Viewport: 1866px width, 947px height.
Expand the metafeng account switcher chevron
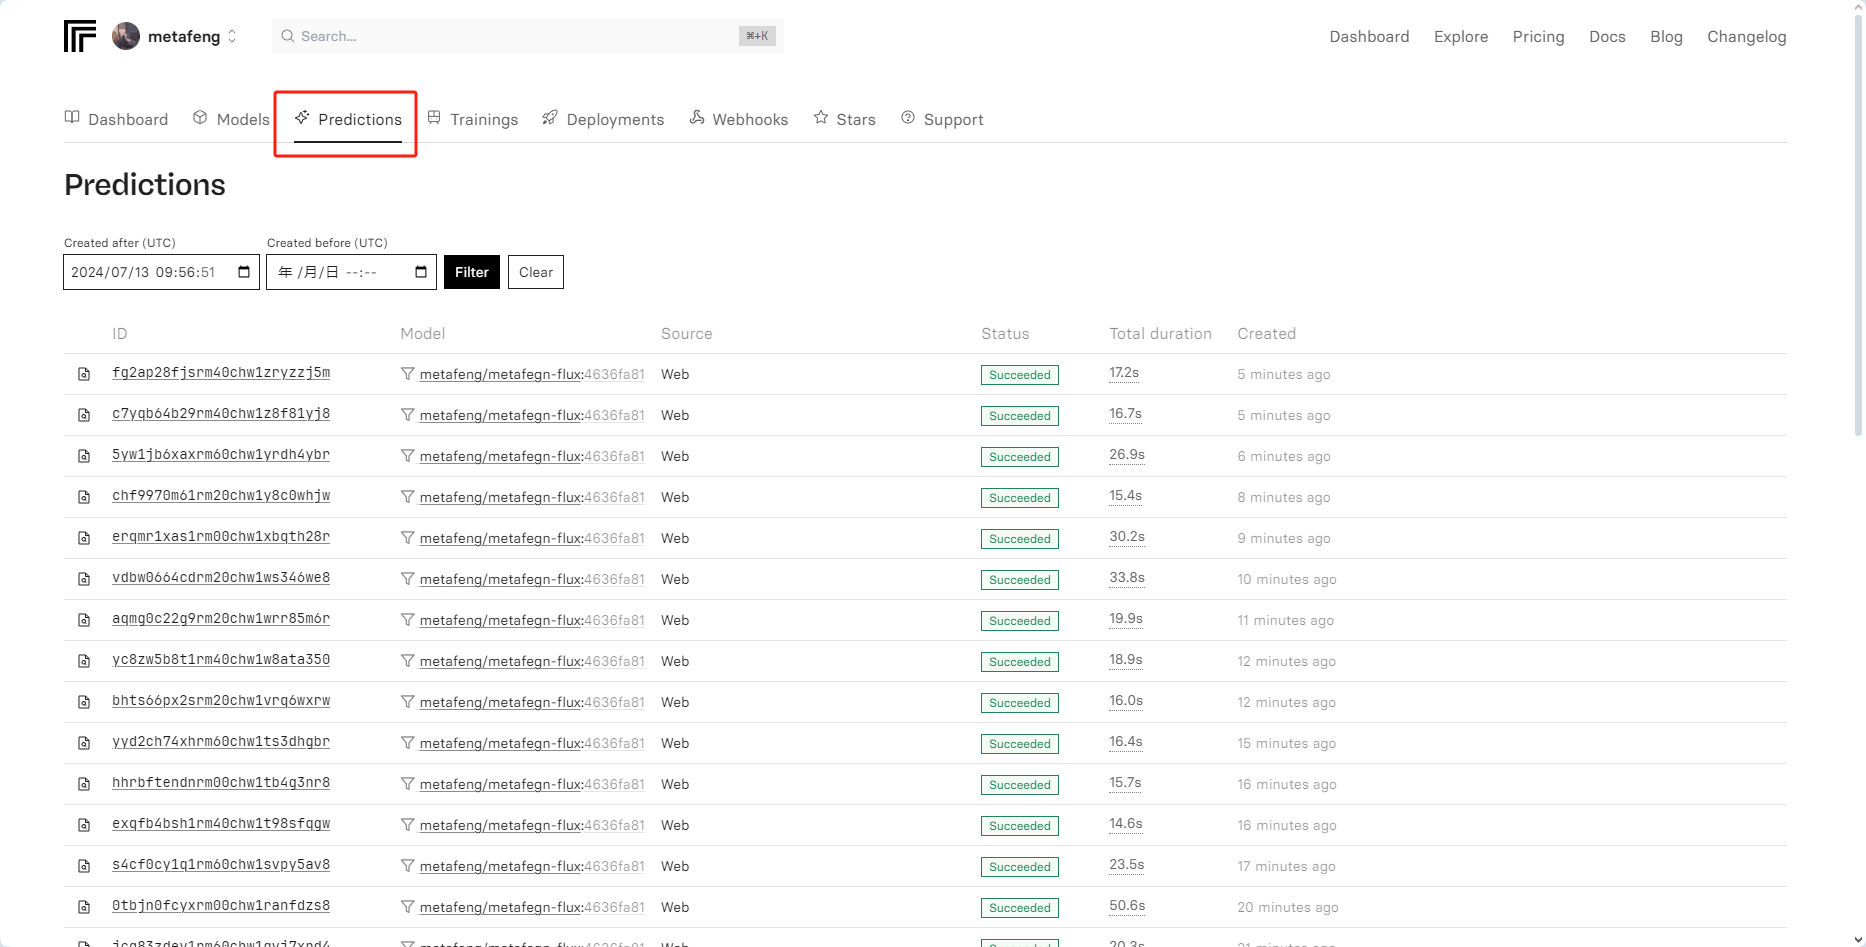coord(232,36)
